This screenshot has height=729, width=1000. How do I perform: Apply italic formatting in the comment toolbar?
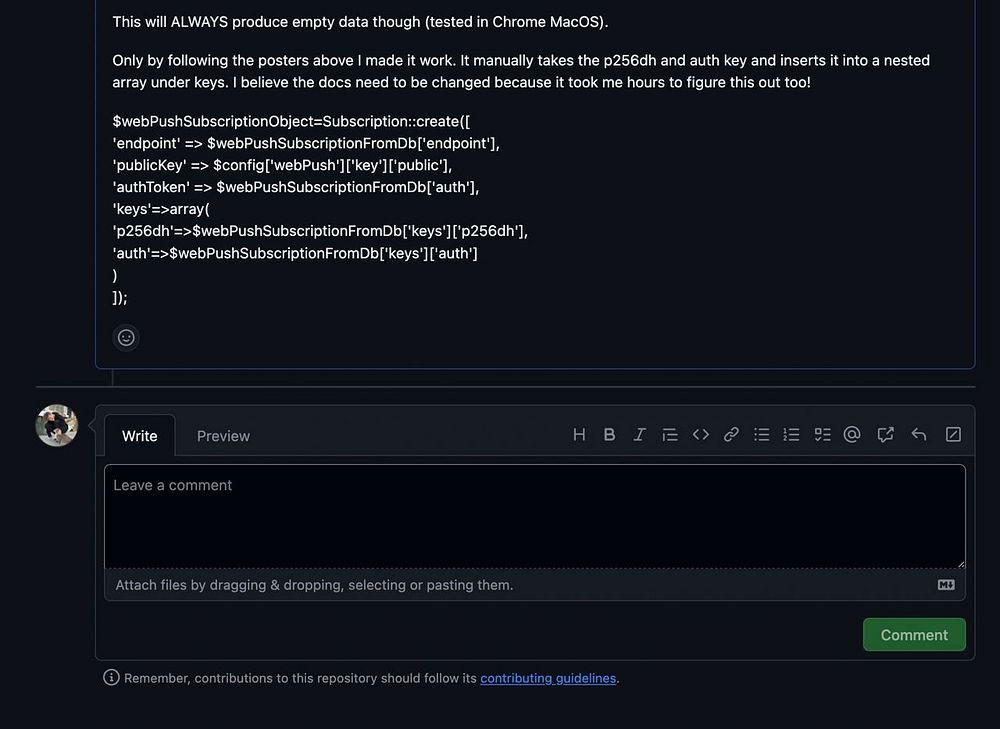[x=640, y=435]
